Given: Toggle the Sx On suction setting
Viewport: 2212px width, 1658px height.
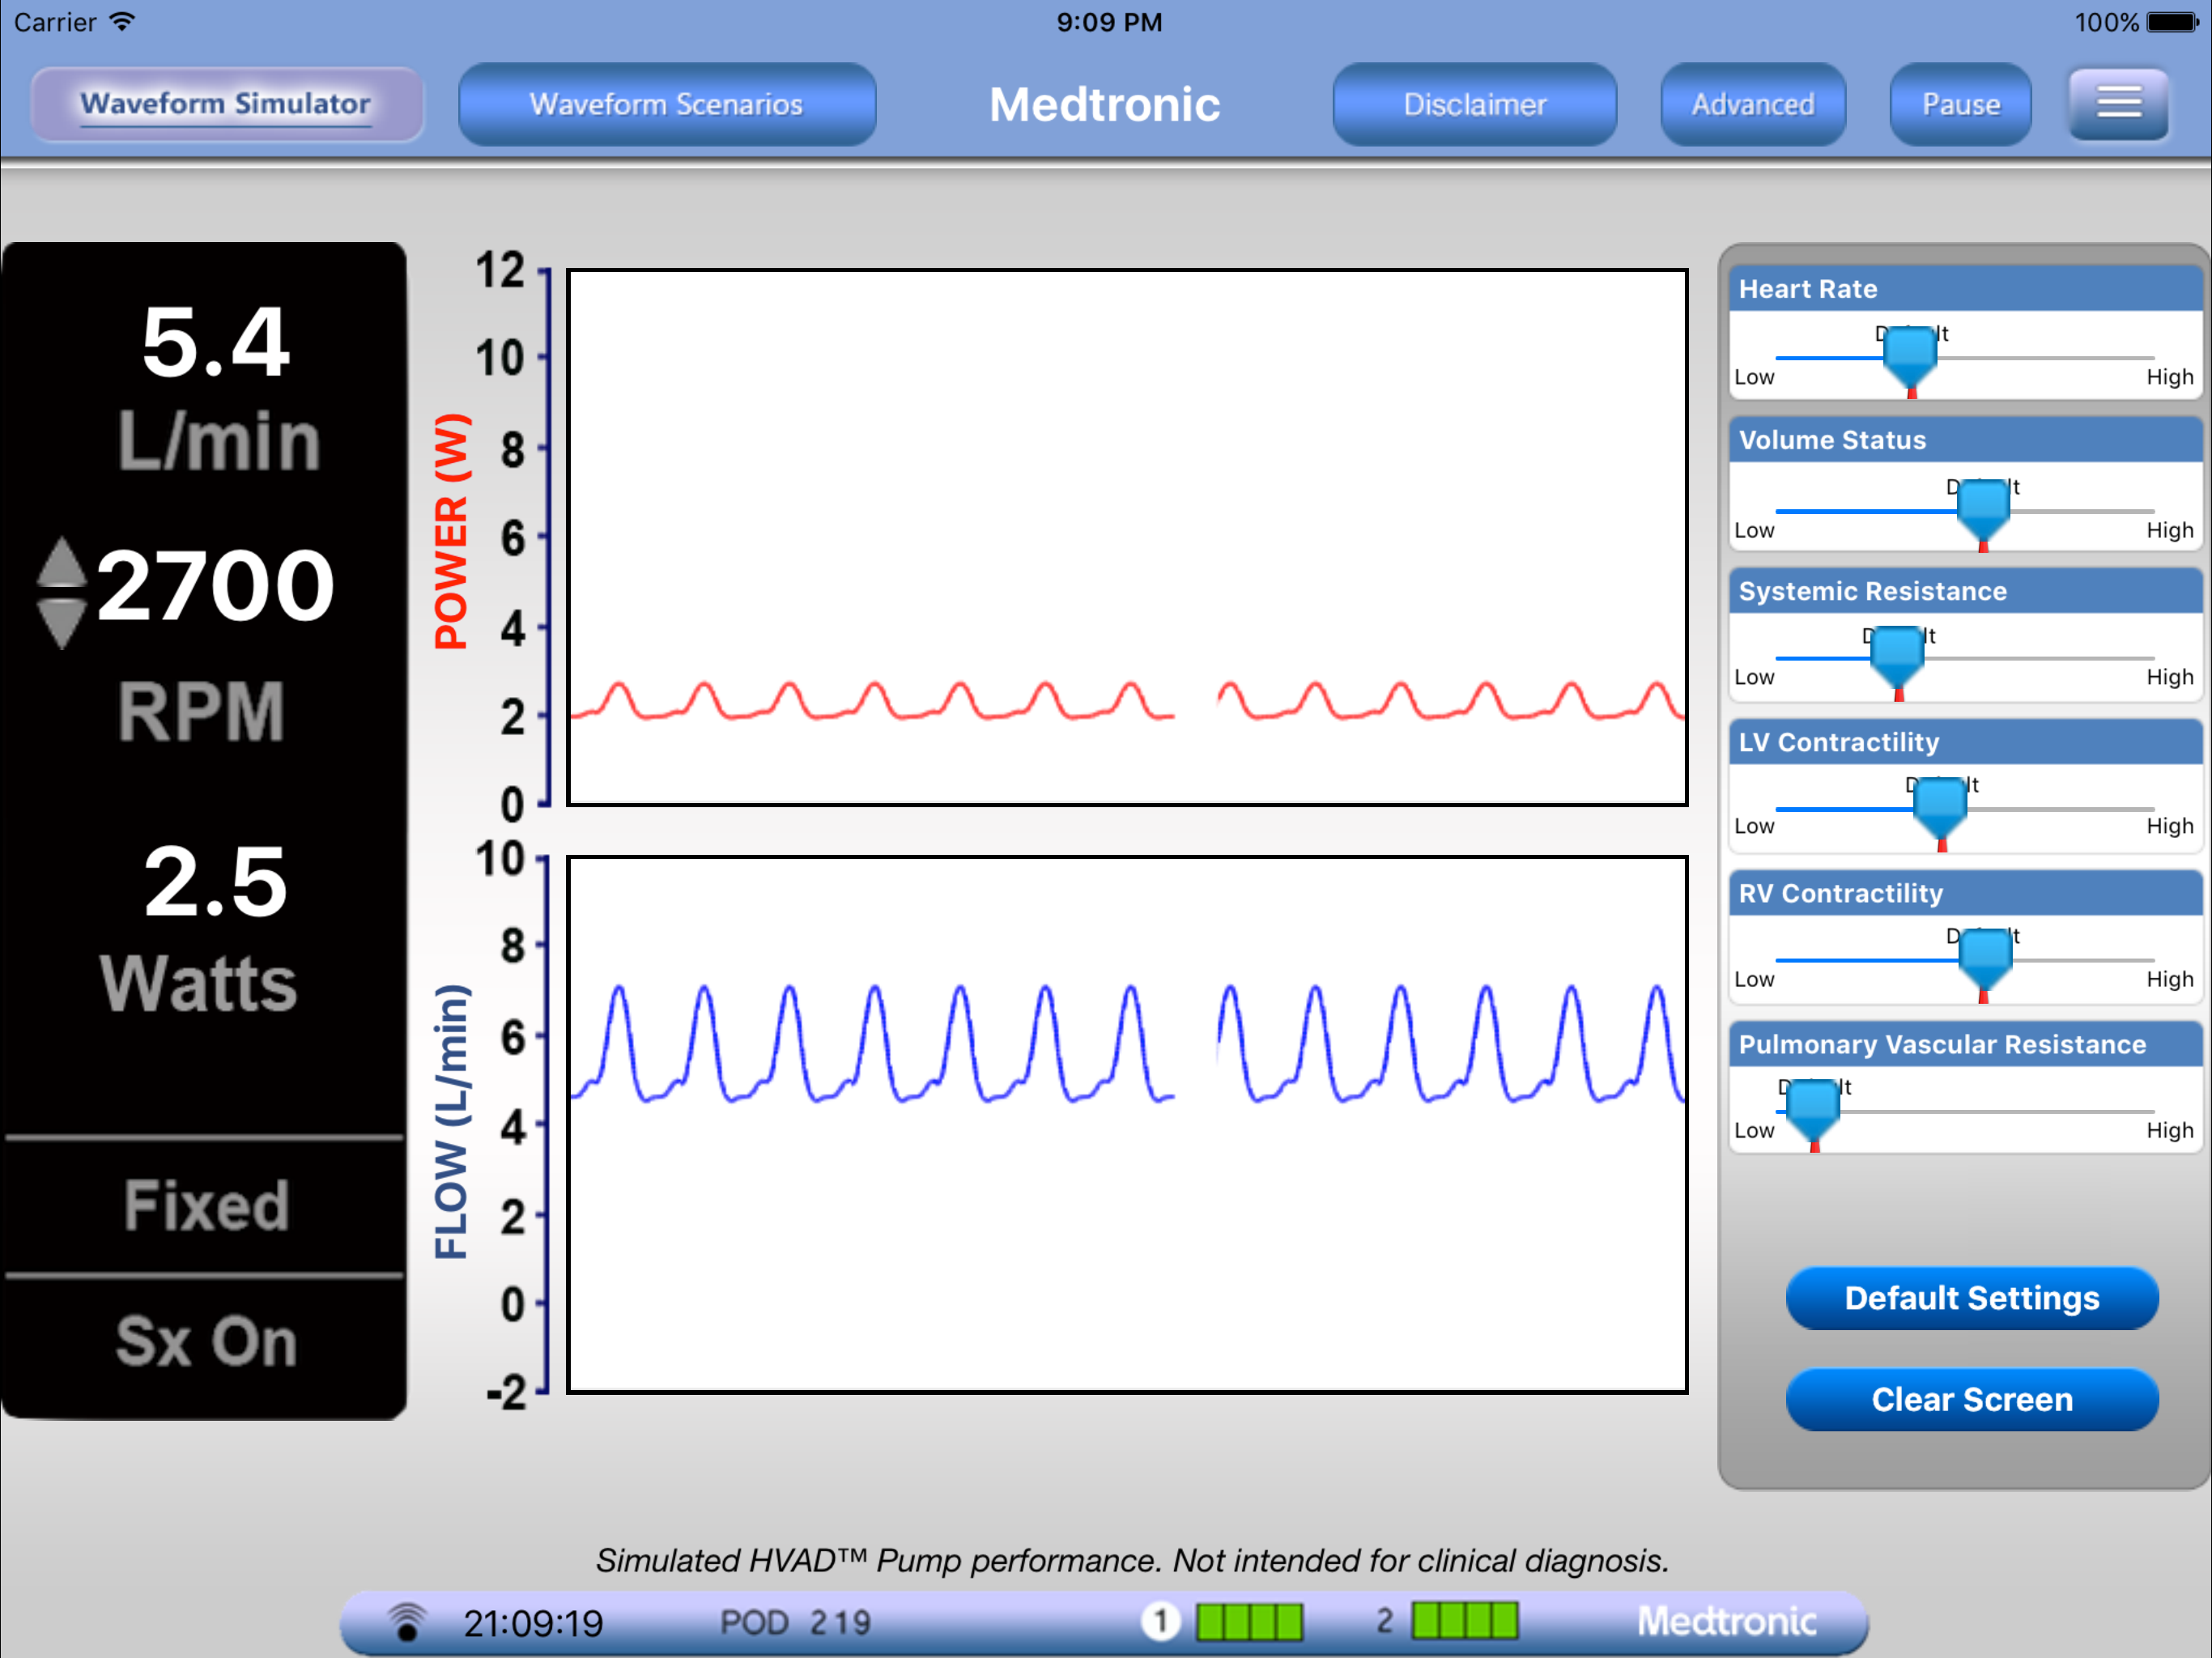Looking at the screenshot, I should (x=205, y=1341).
